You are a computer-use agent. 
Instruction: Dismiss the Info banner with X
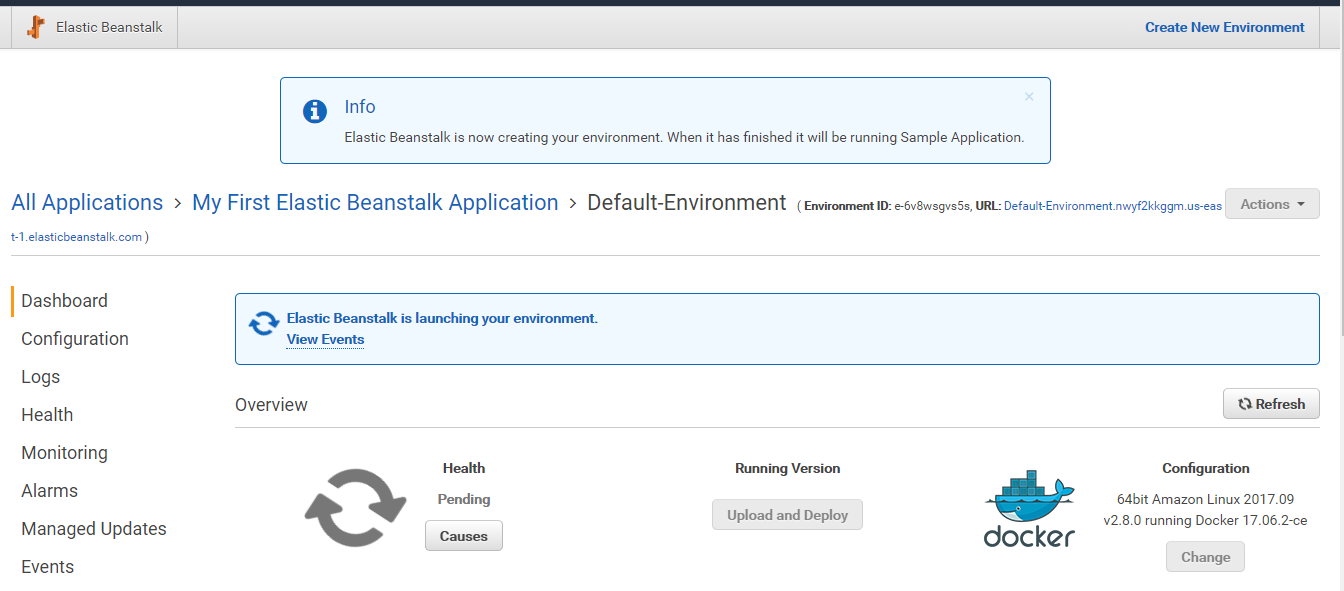(1029, 97)
